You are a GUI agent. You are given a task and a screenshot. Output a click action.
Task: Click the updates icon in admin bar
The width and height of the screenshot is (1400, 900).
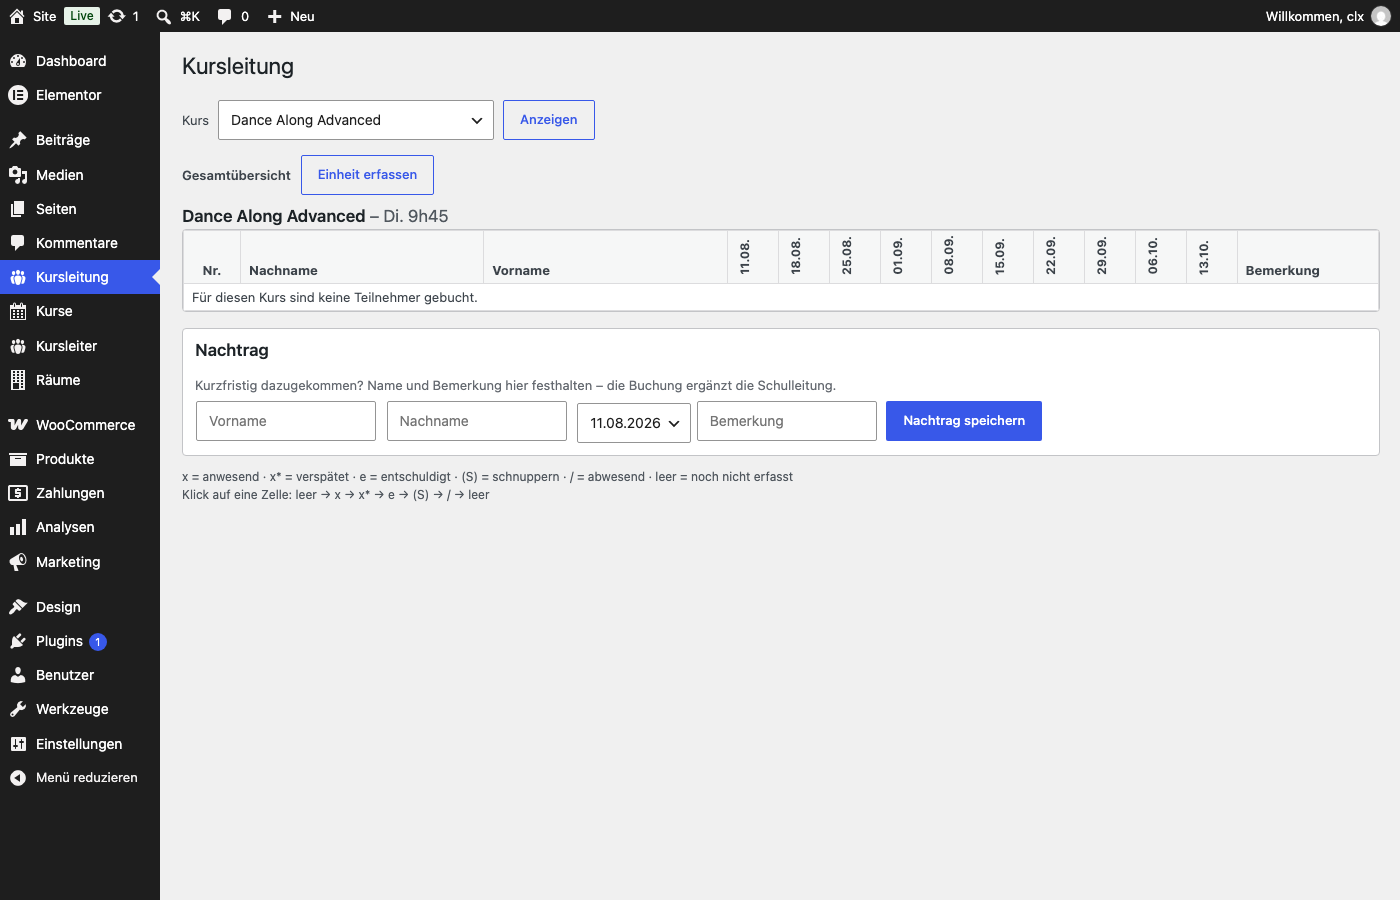[x=124, y=16]
